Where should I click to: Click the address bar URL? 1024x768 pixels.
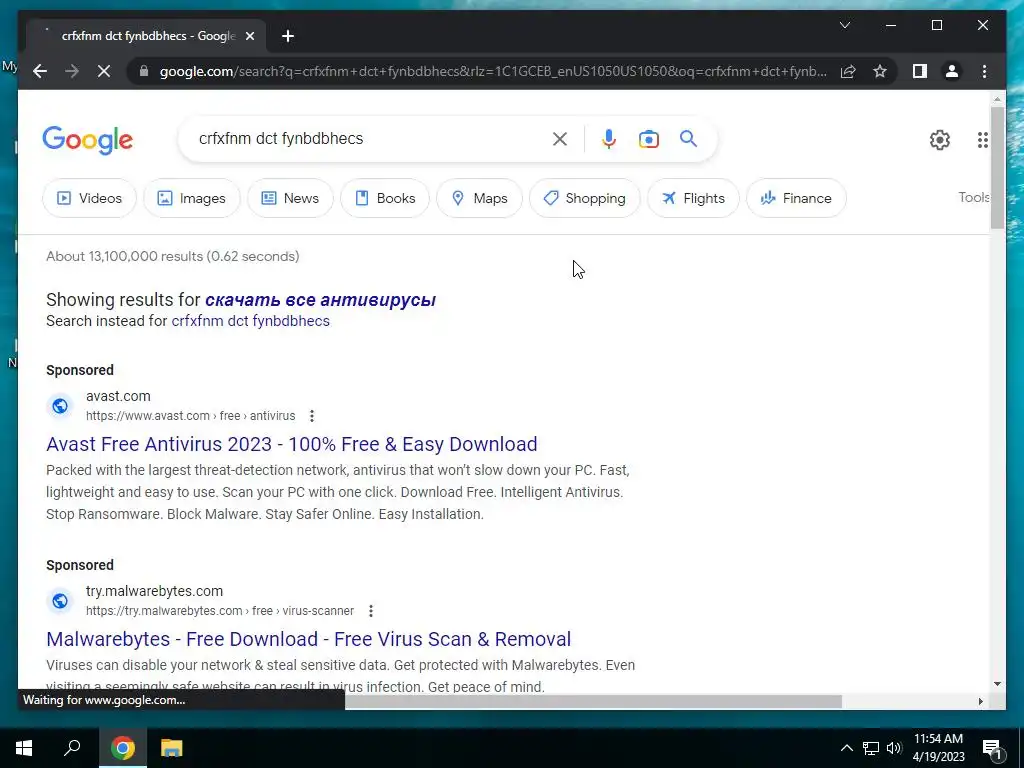click(493, 71)
